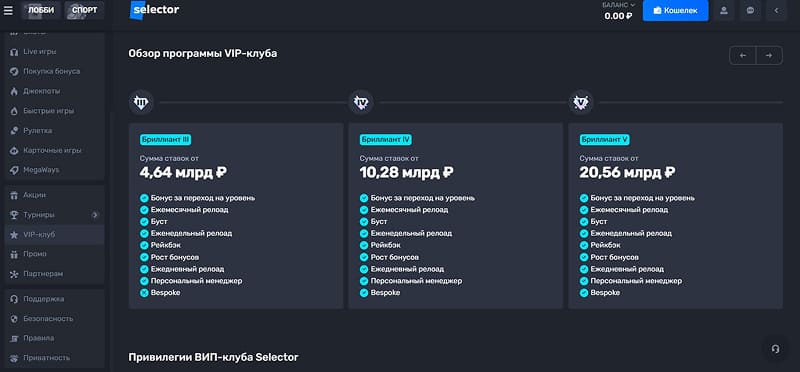Go to next VIP levels arrow
This screenshot has width=800, height=372.
(769, 56)
